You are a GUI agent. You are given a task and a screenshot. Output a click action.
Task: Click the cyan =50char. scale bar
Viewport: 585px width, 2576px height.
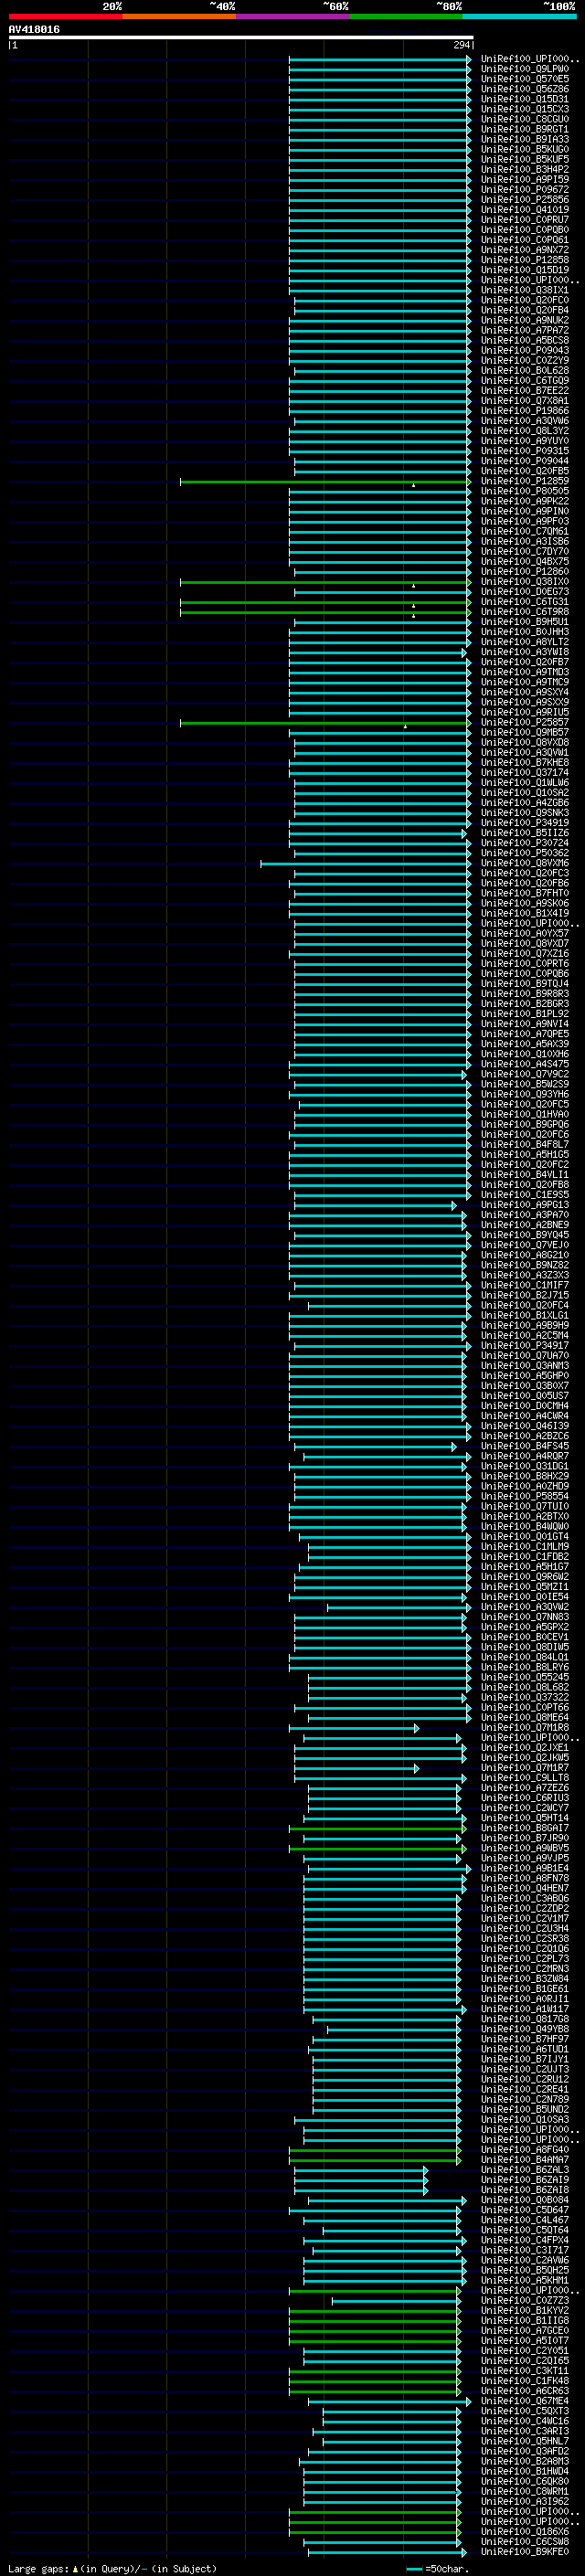[x=414, y=2569]
